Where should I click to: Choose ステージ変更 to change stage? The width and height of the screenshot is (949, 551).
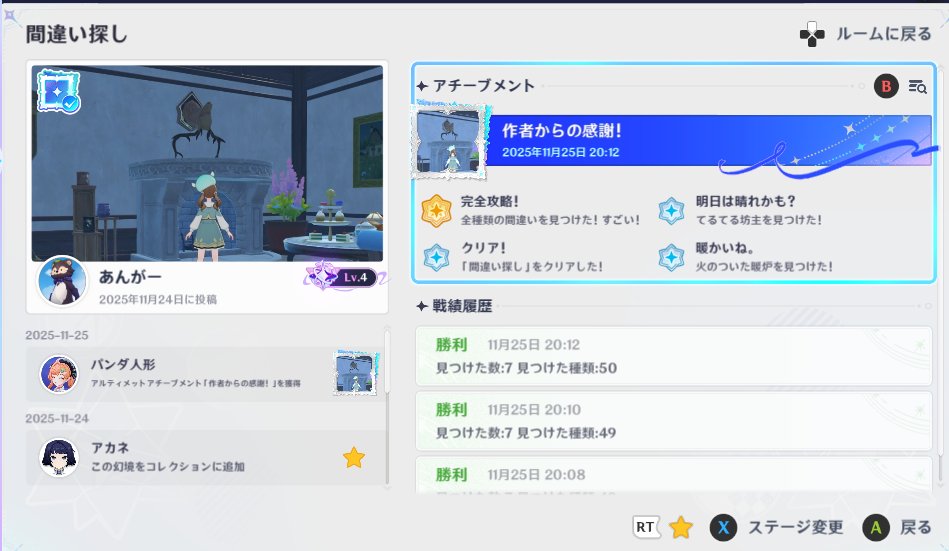(x=795, y=527)
